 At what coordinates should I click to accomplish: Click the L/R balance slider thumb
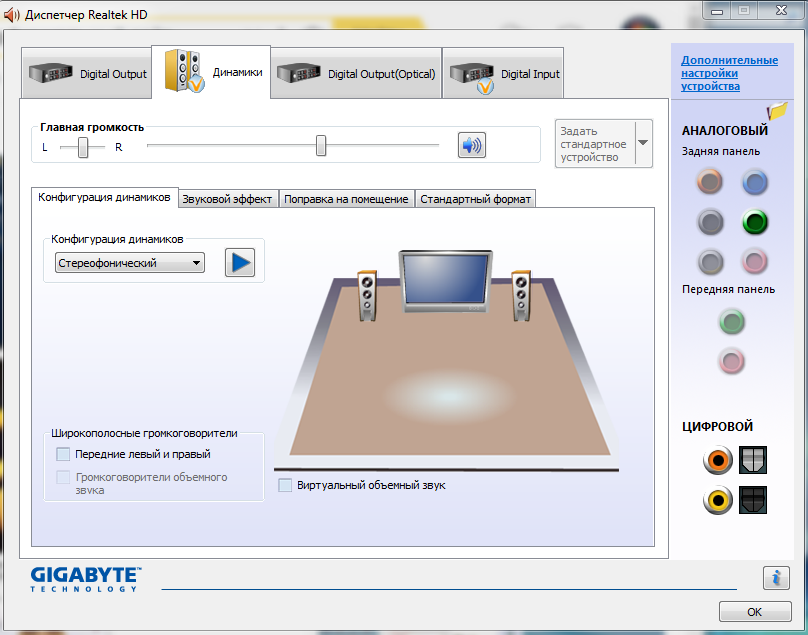tap(83, 147)
